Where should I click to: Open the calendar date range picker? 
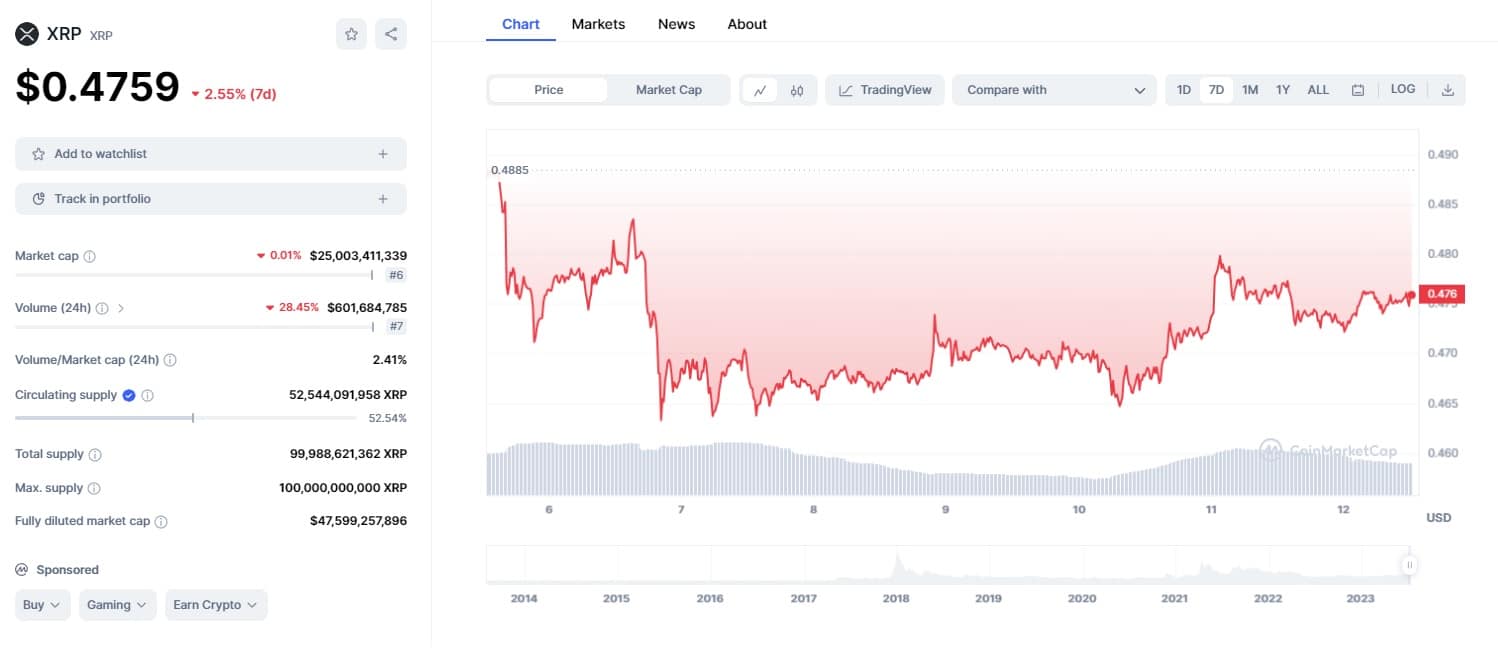coord(1357,90)
